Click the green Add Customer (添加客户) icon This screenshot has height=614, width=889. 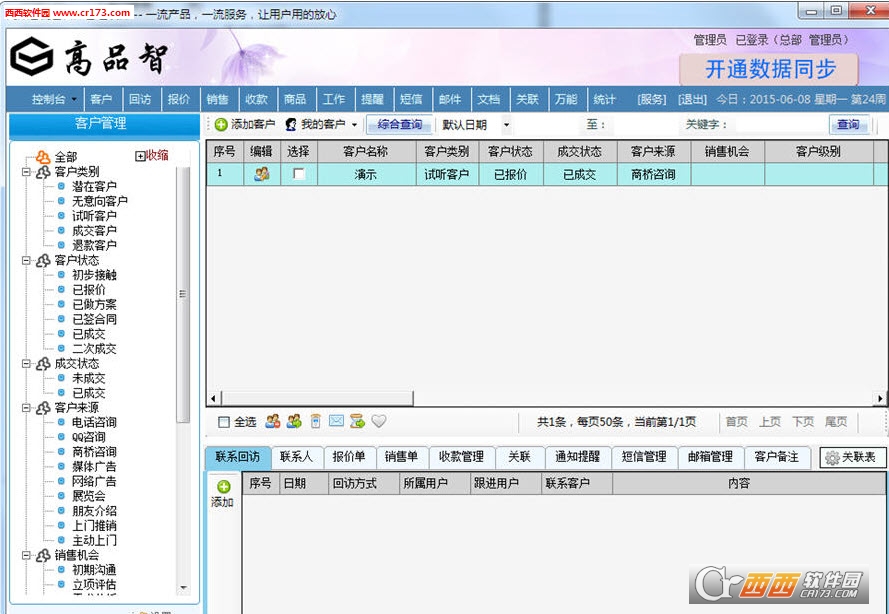tap(221, 125)
